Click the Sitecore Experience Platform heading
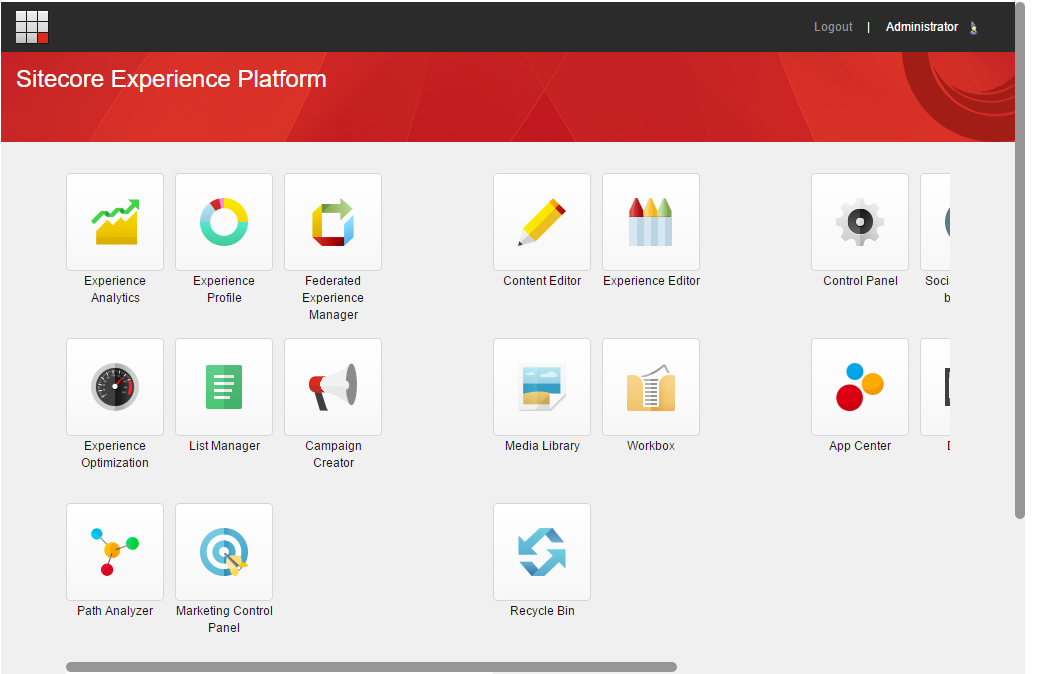Screen dimensions: 1037x674 [171, 79]
